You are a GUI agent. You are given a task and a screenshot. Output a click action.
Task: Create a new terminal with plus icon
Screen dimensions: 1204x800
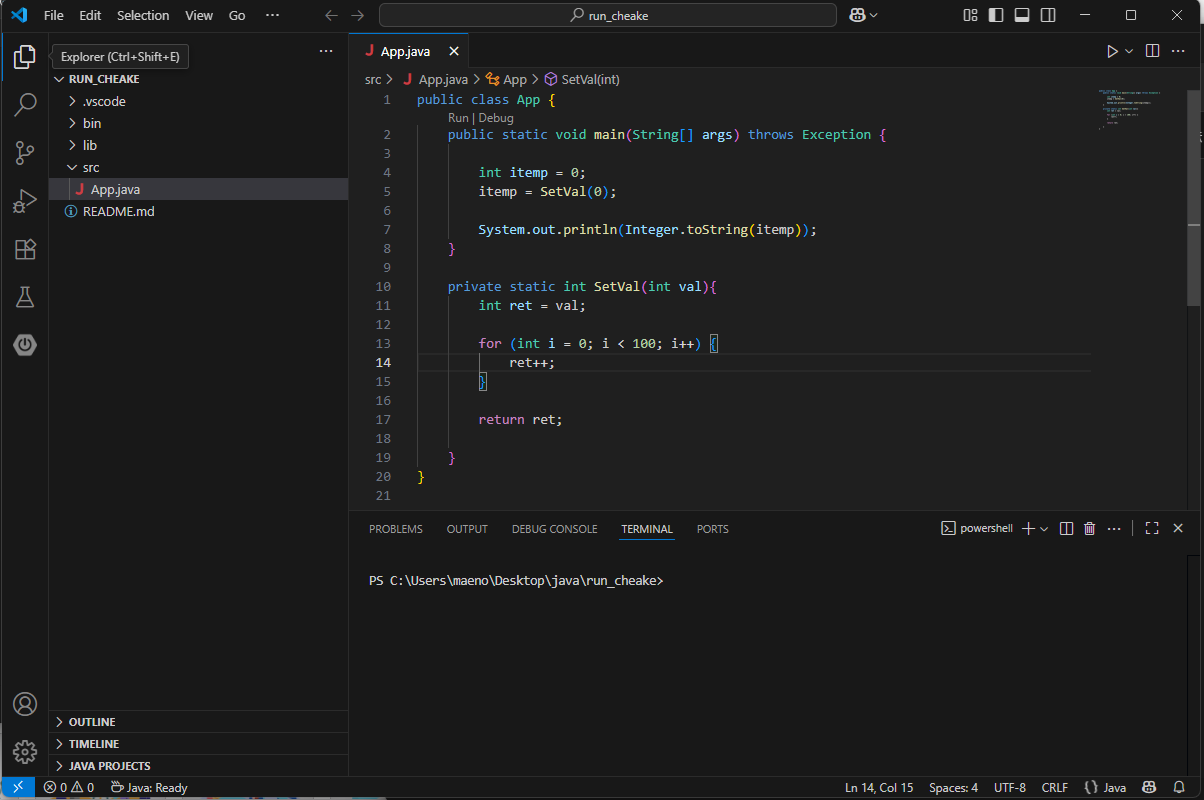click(1027, 528)
